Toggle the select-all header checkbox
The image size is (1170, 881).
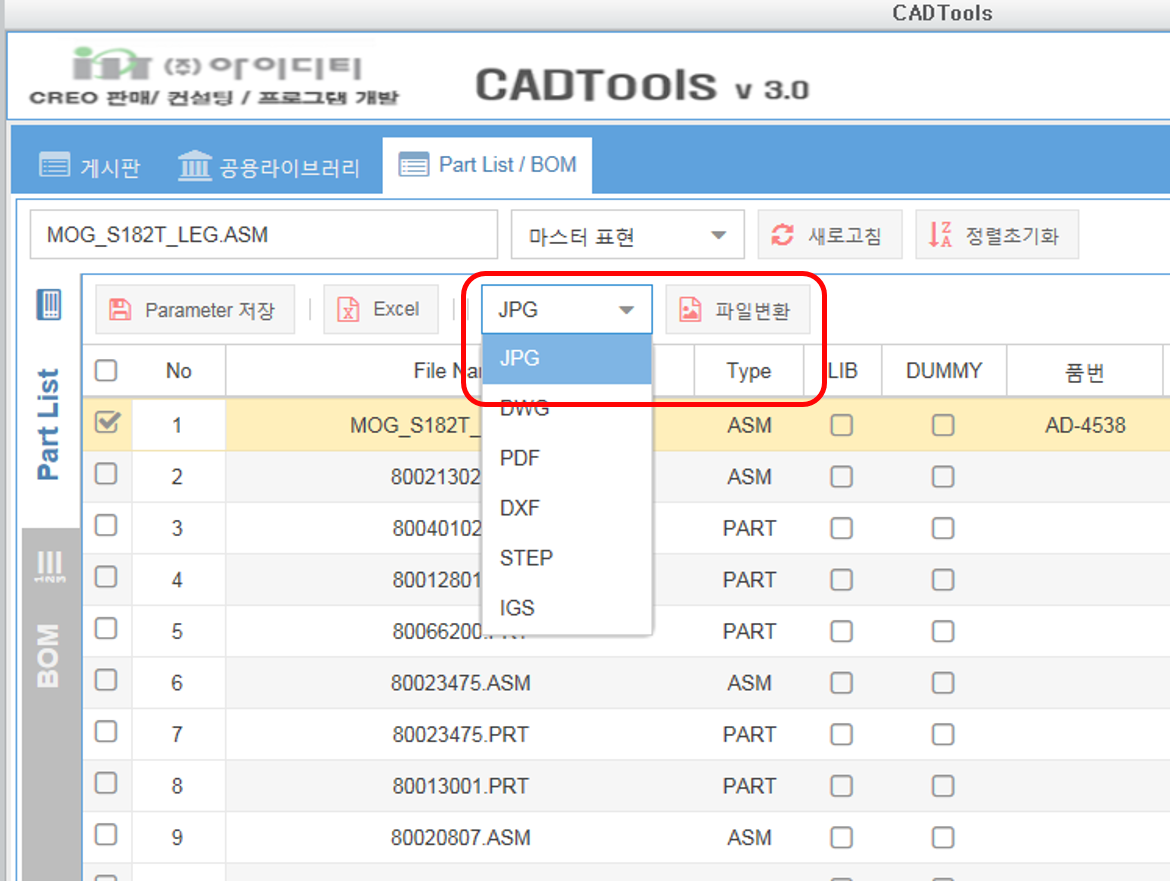[x=106, y=370]
